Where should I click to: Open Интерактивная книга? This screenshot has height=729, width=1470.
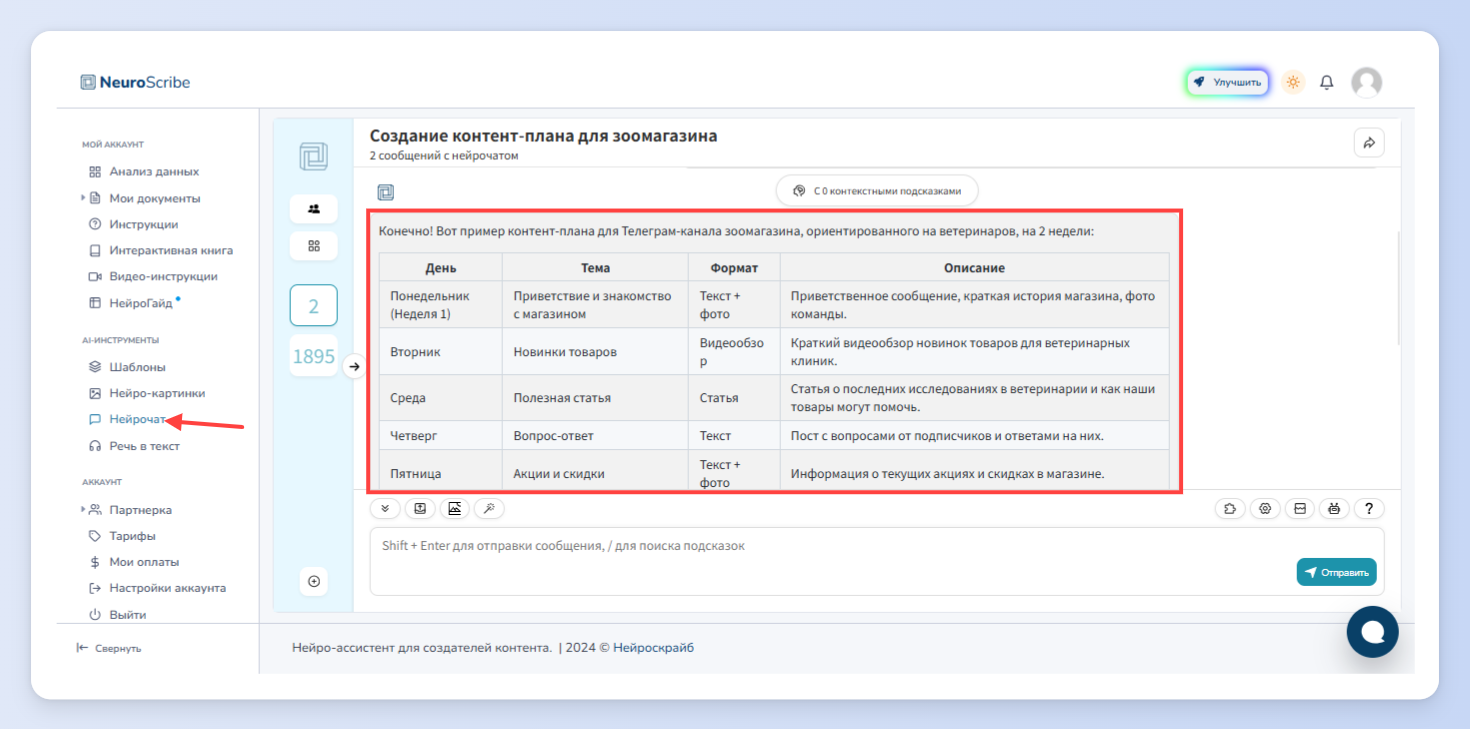click(x=171, y=250)
